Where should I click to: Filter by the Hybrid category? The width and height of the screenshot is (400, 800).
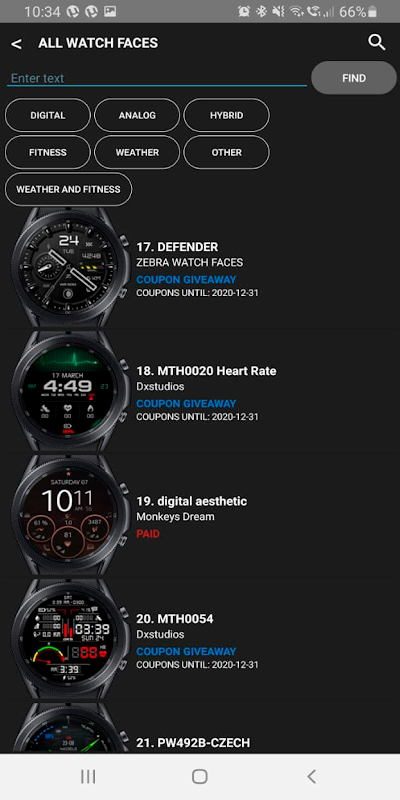click(x=226, y=115)
